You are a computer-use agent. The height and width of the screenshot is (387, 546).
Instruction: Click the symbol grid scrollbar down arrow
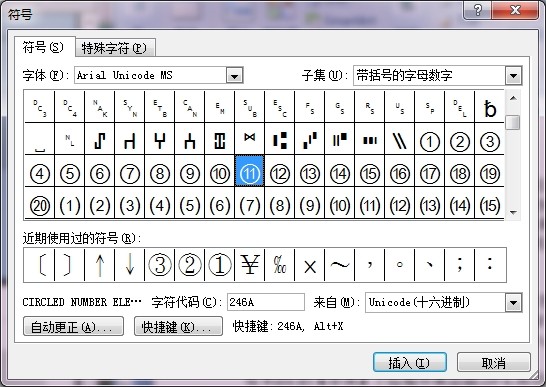point(513,212)
